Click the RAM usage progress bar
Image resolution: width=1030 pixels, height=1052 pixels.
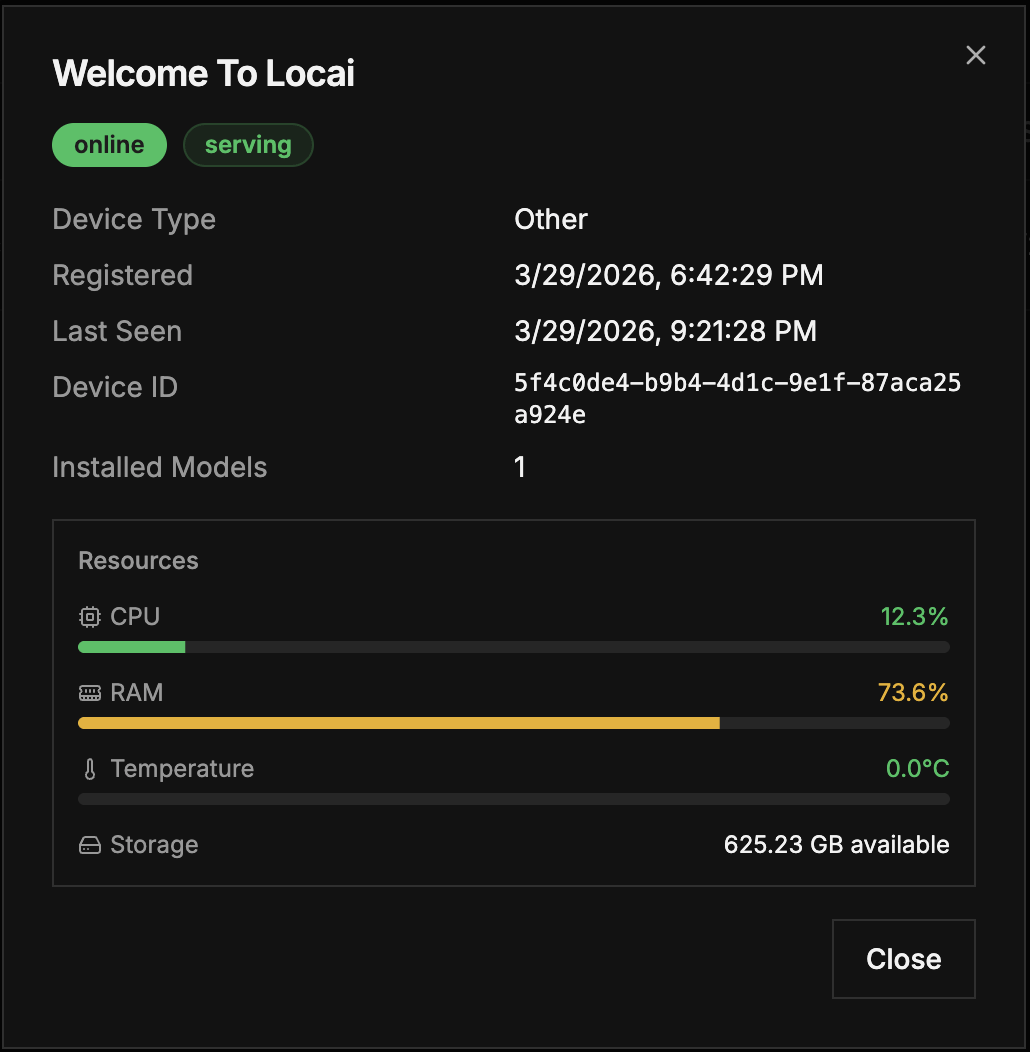514,722
